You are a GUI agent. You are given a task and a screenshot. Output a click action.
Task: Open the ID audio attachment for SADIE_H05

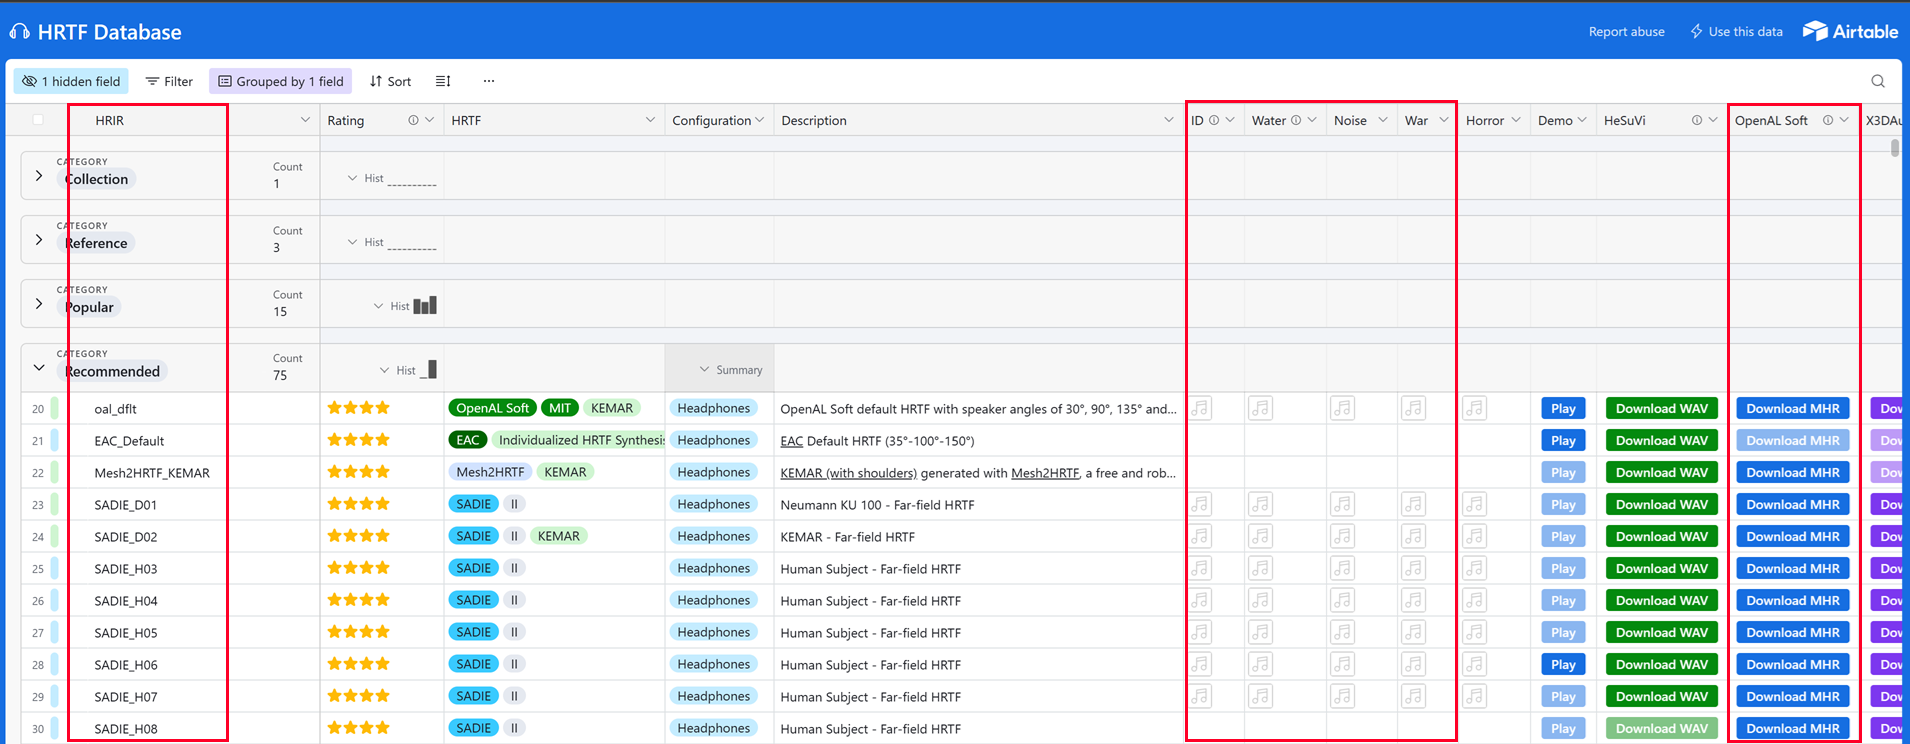point(1200,632)
